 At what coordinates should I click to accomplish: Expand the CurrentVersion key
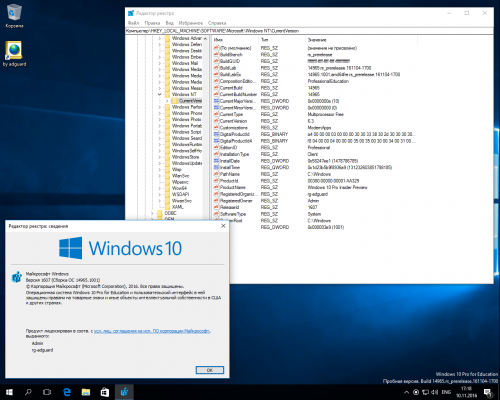167,101
